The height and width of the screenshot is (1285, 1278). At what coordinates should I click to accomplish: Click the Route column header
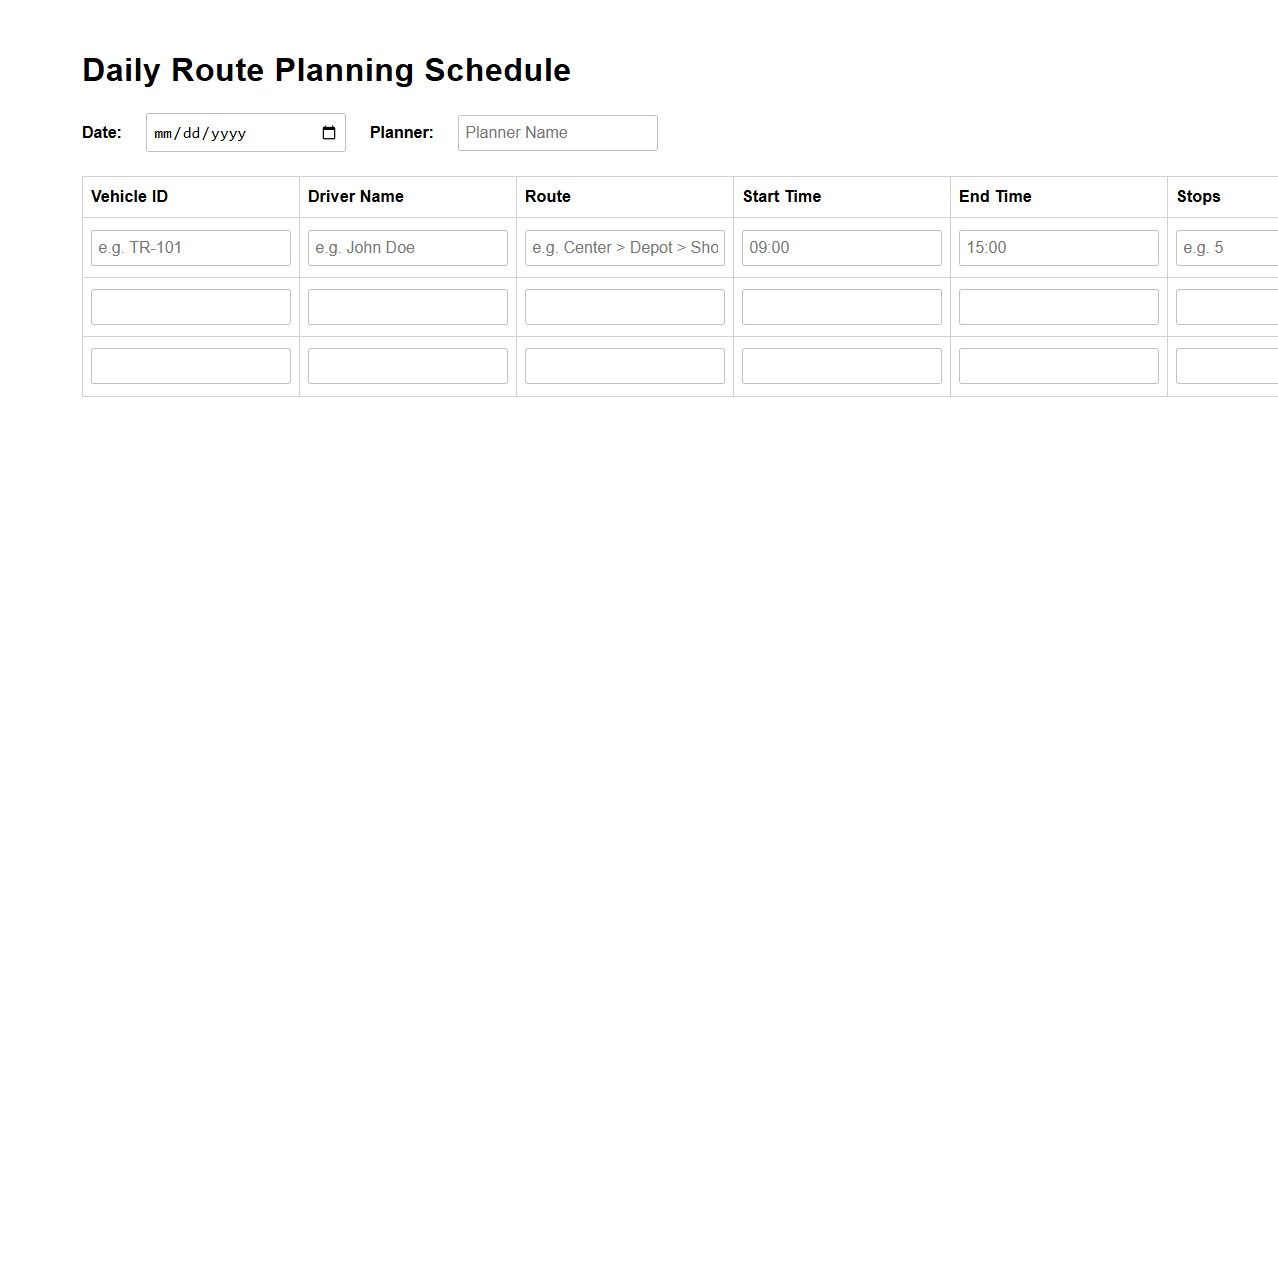pos(547,196)
